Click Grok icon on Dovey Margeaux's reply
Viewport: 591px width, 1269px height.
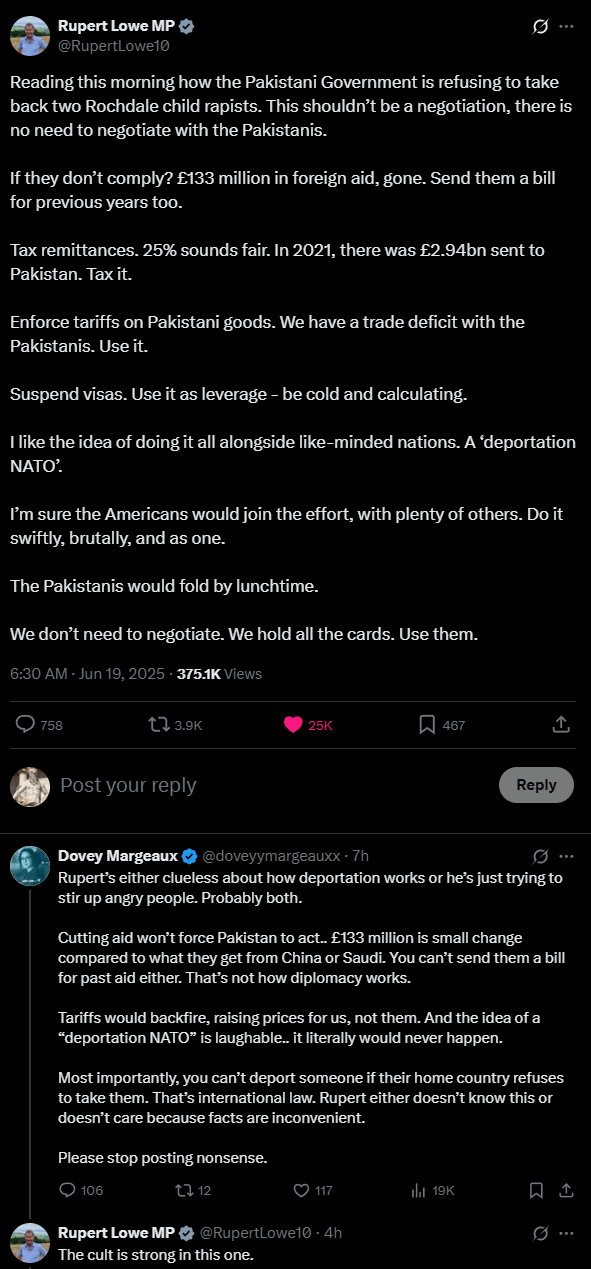(541, 856)
